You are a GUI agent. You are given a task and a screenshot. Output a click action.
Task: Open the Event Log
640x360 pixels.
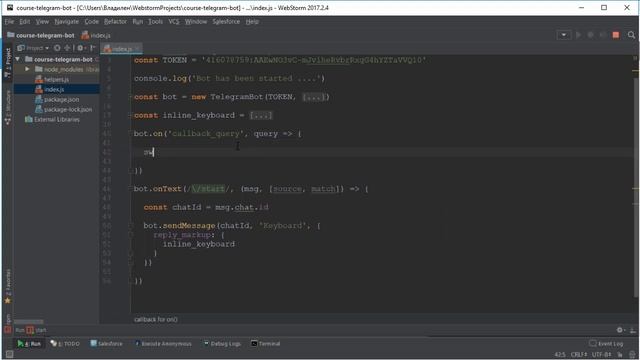606,344
